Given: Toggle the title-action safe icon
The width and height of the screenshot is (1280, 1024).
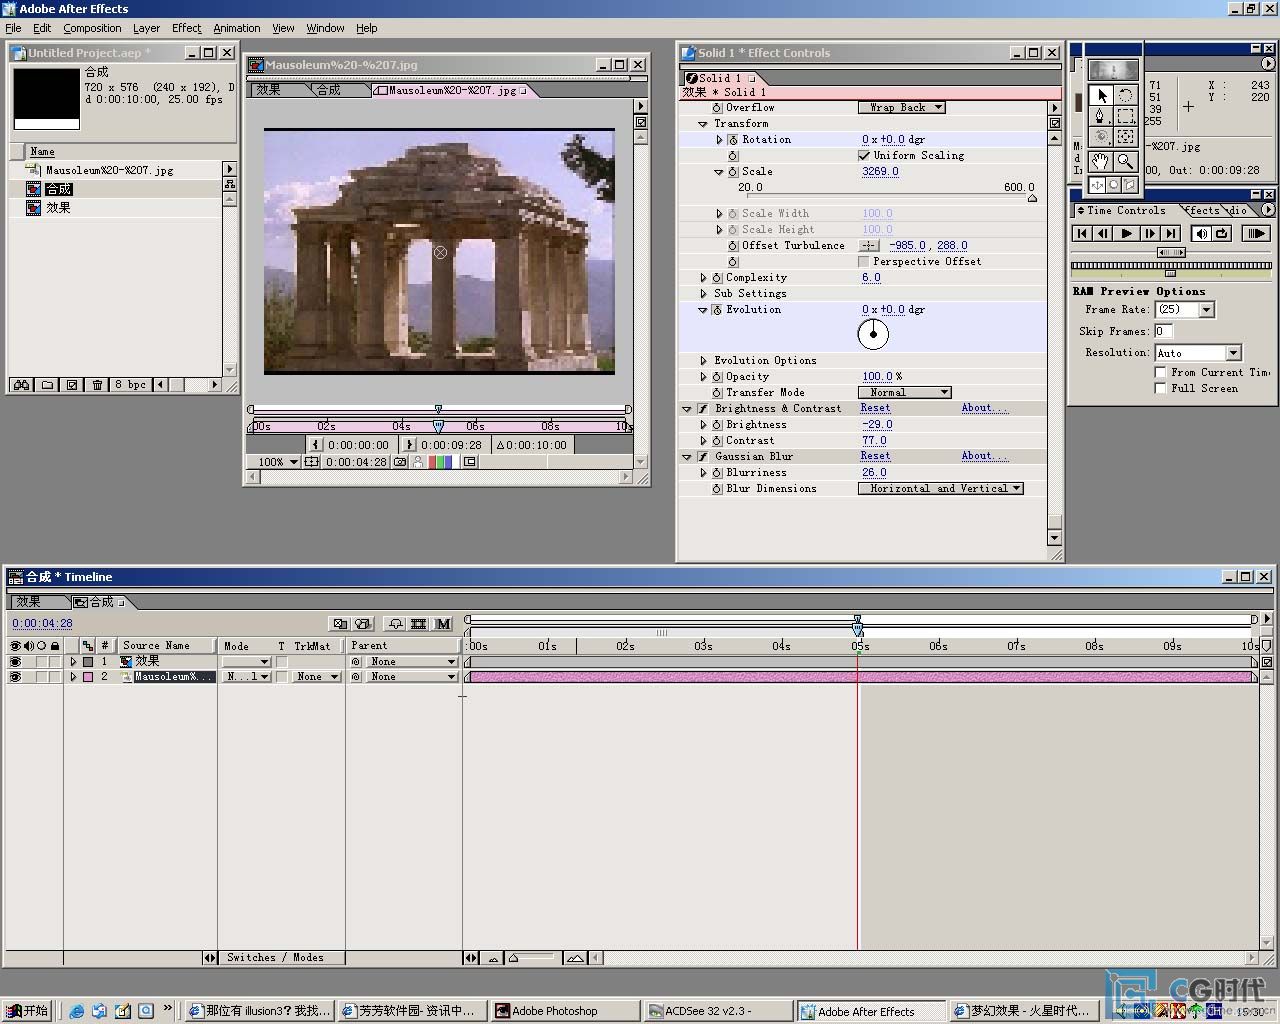Looking at the screenshot, I should (312, 462).
